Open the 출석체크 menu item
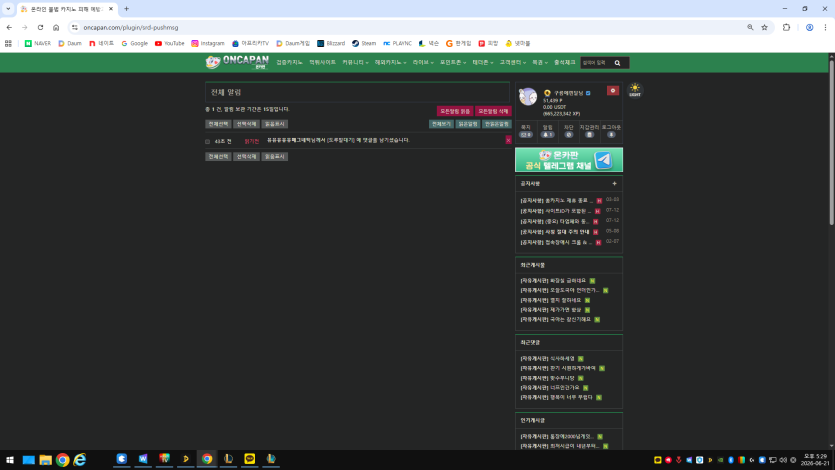The width and height of the screenshot is (835, 470). [x=564, y=62]
